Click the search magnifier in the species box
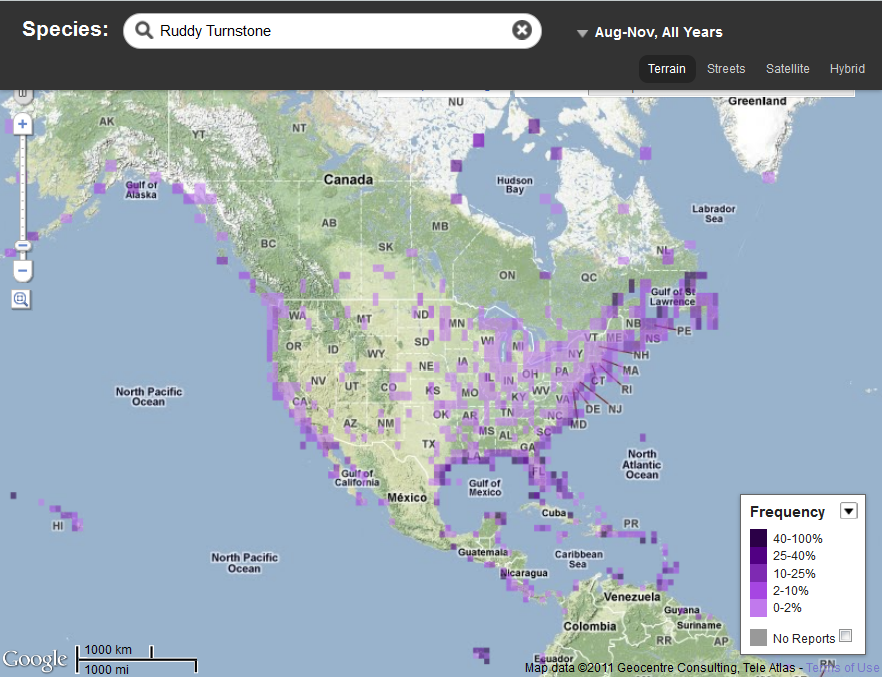 coord(143,30)
